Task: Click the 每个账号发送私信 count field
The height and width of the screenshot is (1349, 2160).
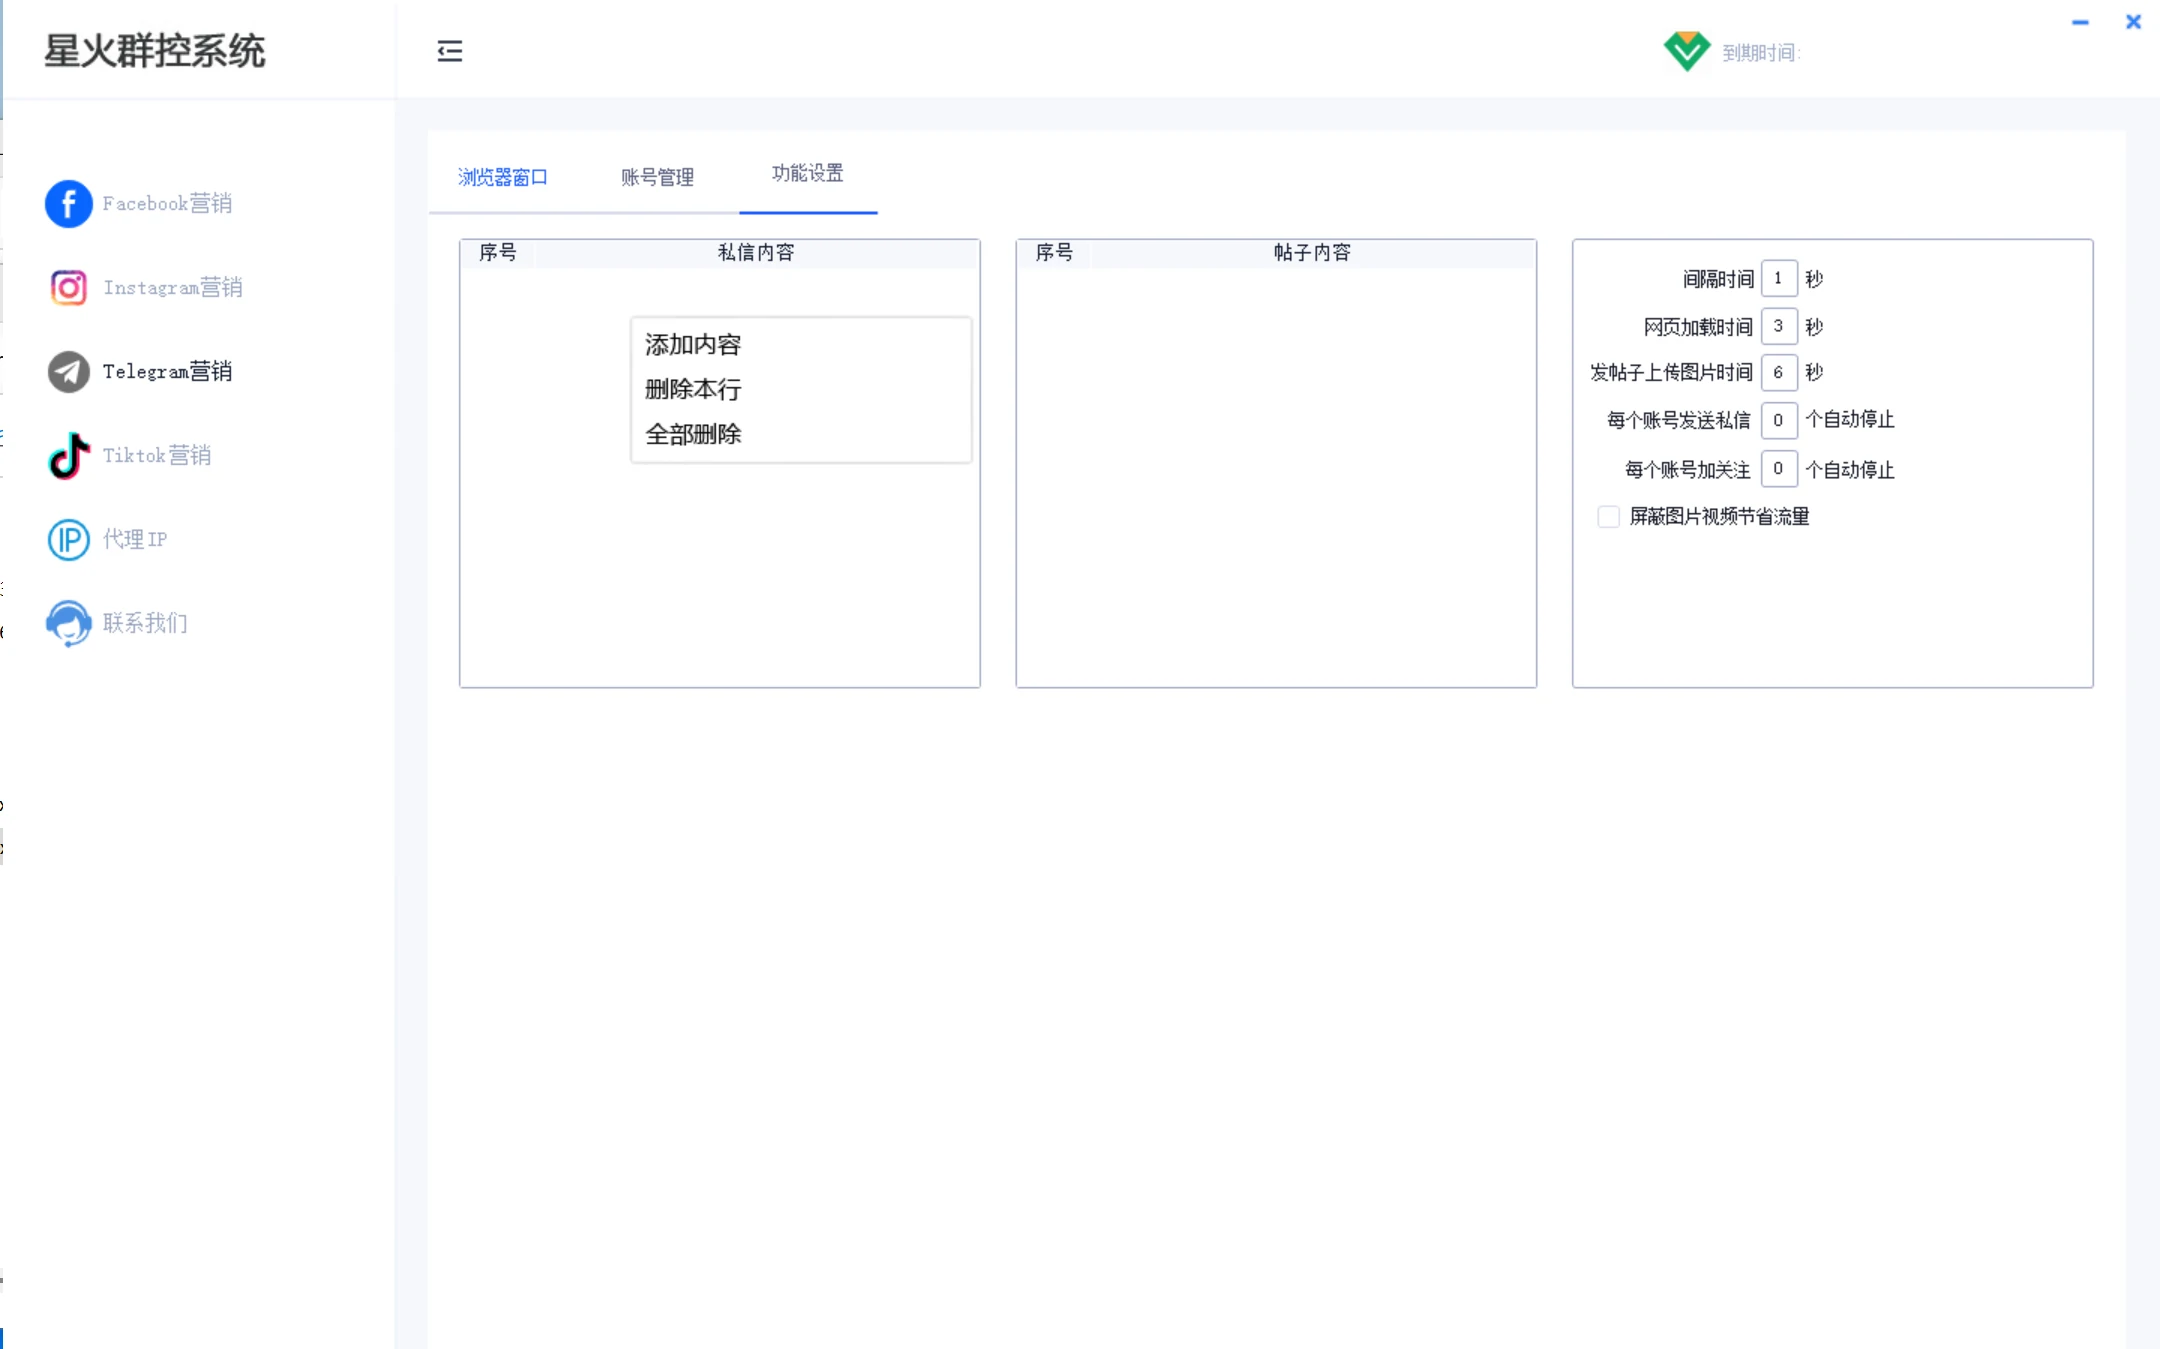Action: pos(1779,420)
